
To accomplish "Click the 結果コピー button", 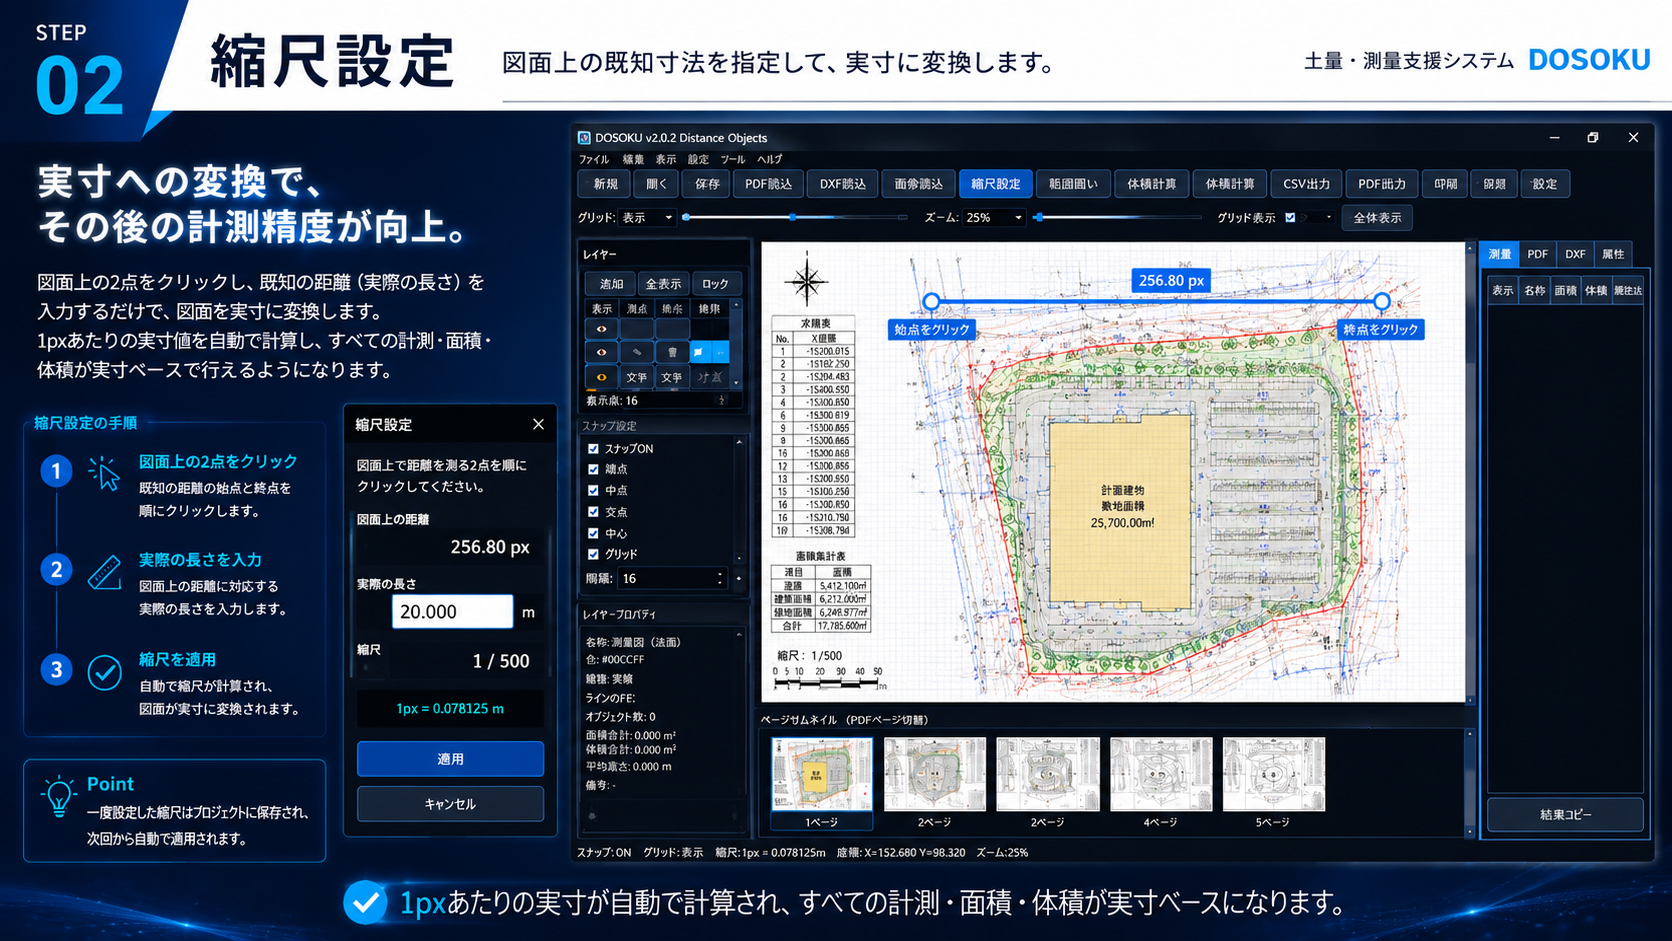I will 1565,815.
